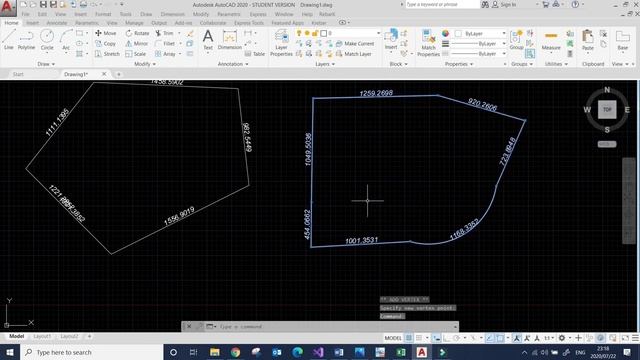The image size is (640, 360).
Task: Open the Insert block tool
Action: pos(391,40)
